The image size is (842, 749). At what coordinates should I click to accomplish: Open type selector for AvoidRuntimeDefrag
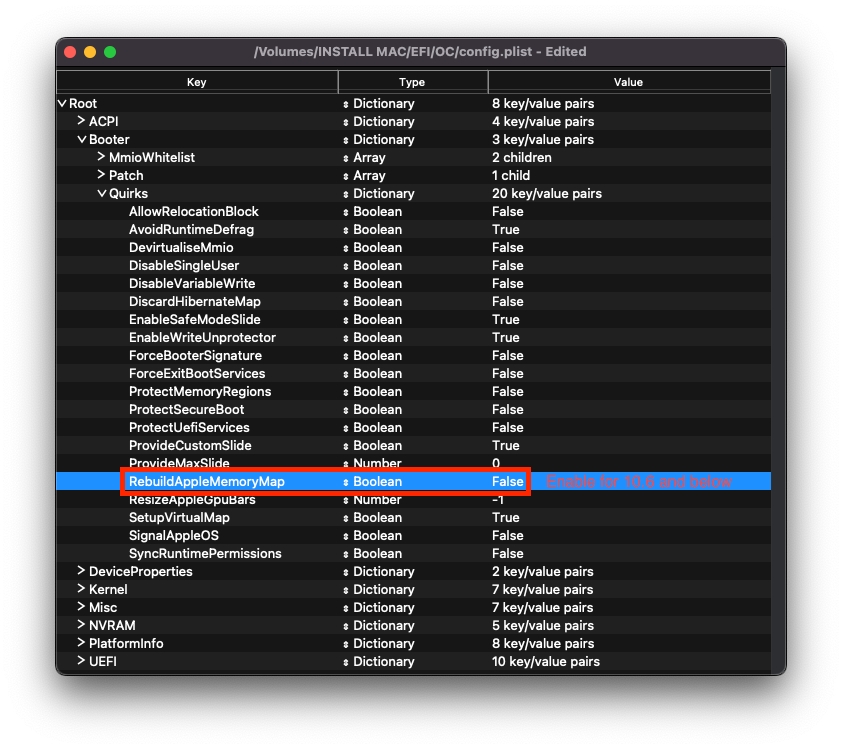(x=346, y=230)
